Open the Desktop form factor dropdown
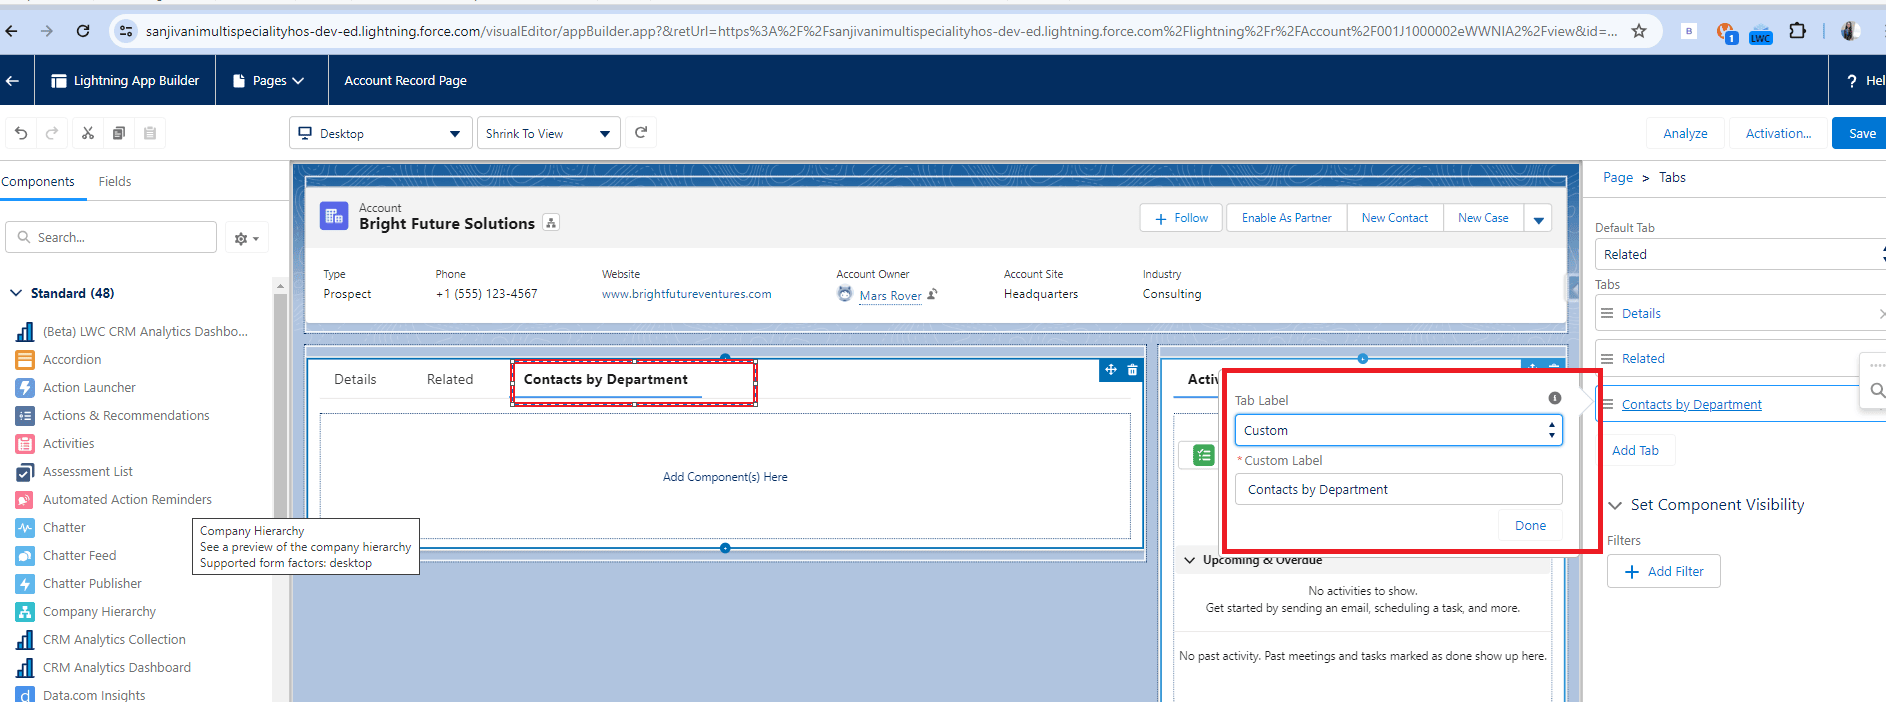This screenshot has height=702, width=1886. pyautogui.click(x=381, y=133)
